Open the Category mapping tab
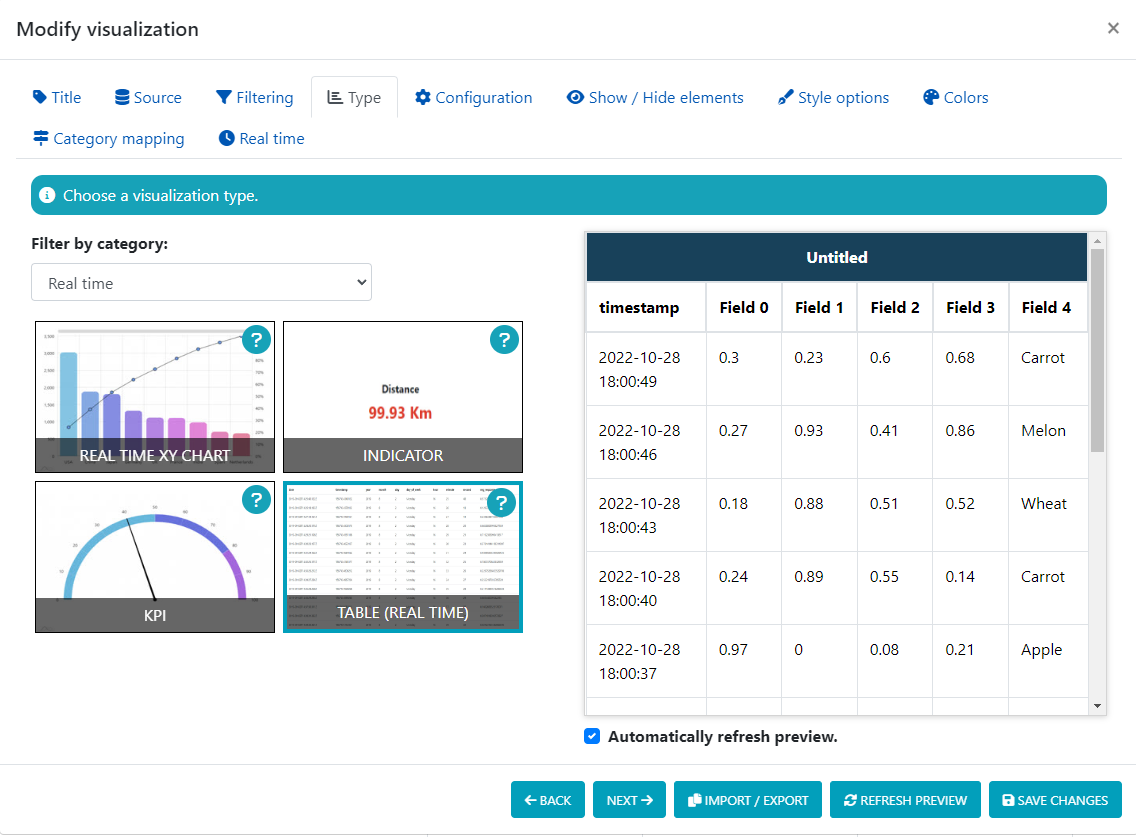 (x=109, y=138)
